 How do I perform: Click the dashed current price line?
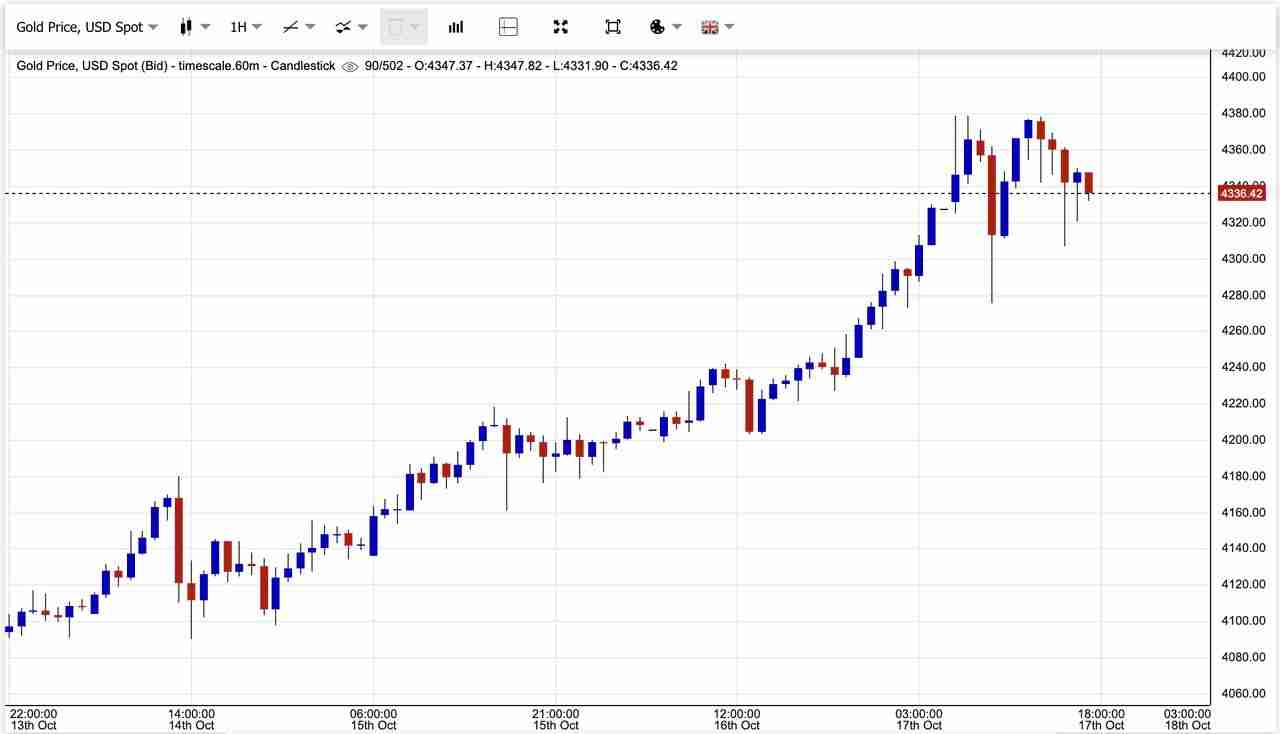click(600, 192)
